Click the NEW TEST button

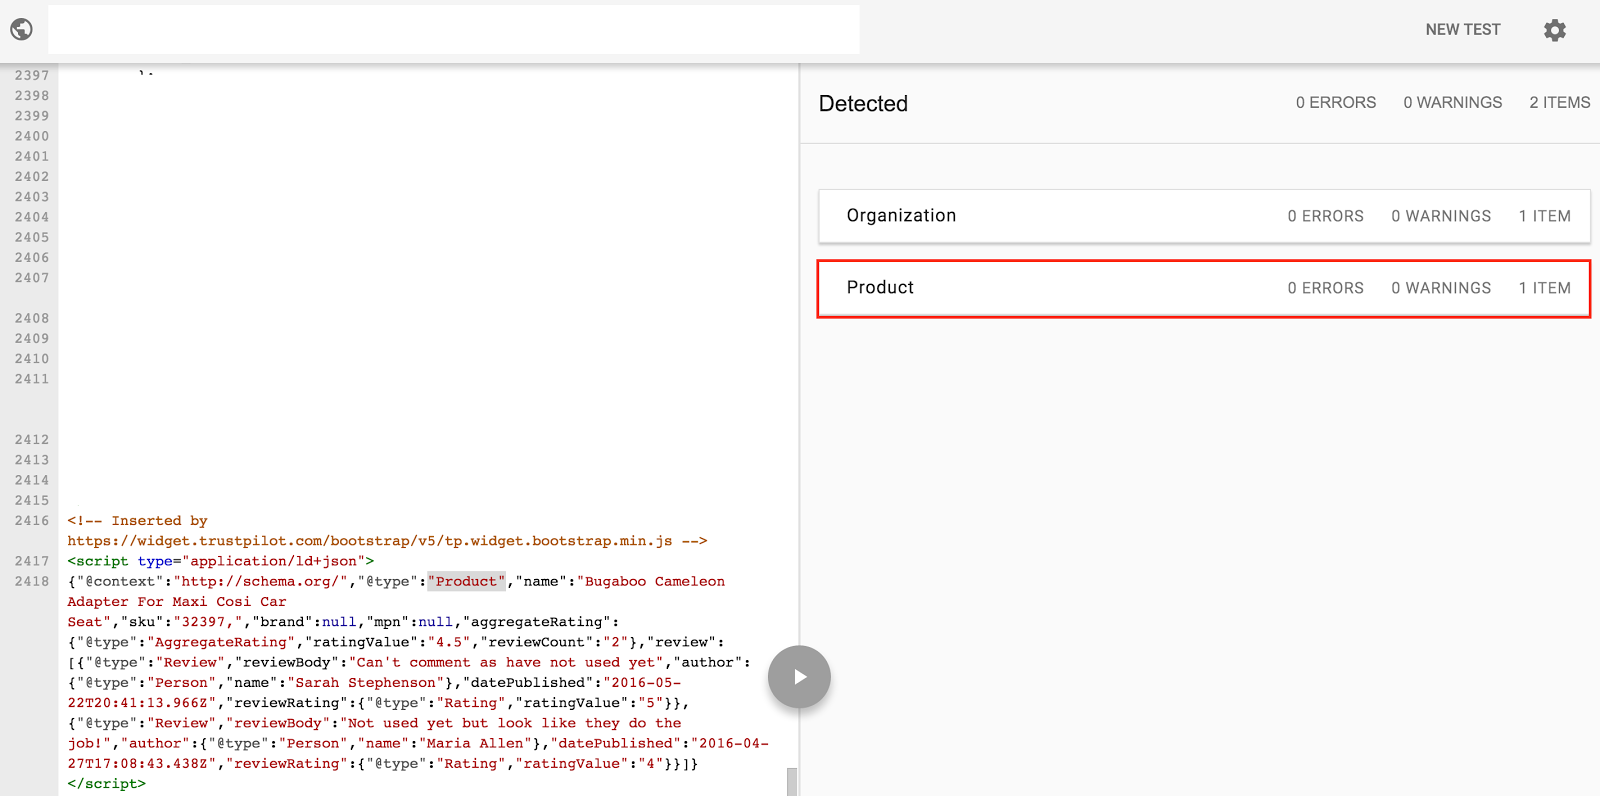(1463, 30)
